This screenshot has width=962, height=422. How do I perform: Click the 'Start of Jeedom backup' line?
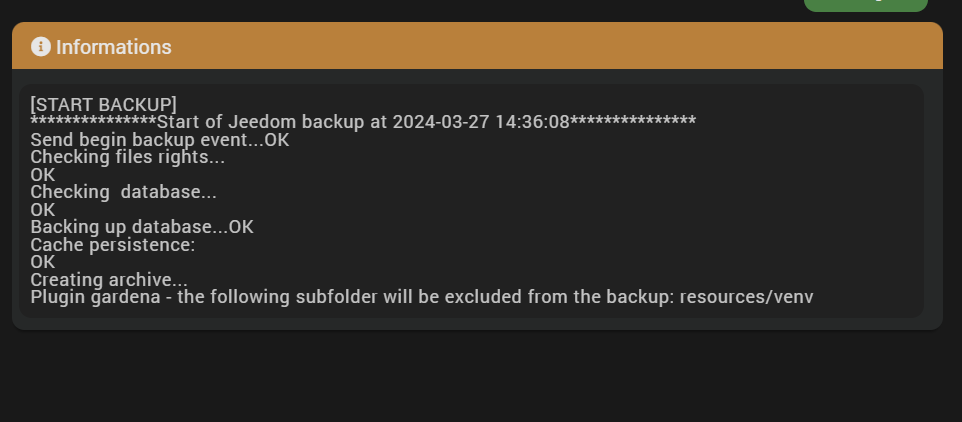pos(363,122)
